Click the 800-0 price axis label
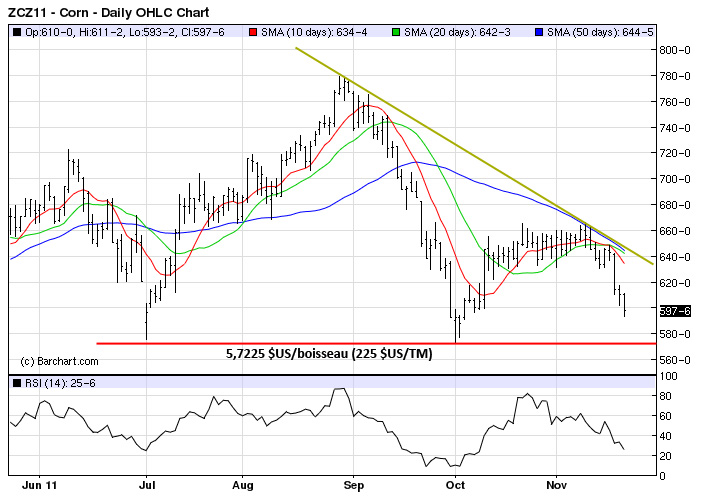Screen dimensions: 701x501 pos(675,50)
